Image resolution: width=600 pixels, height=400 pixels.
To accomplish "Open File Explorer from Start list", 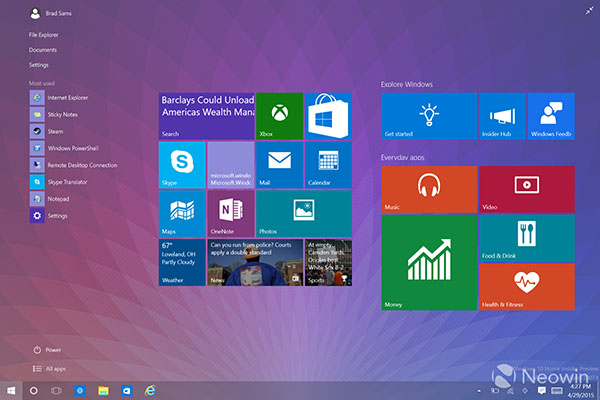I will (x=44, y=35).
